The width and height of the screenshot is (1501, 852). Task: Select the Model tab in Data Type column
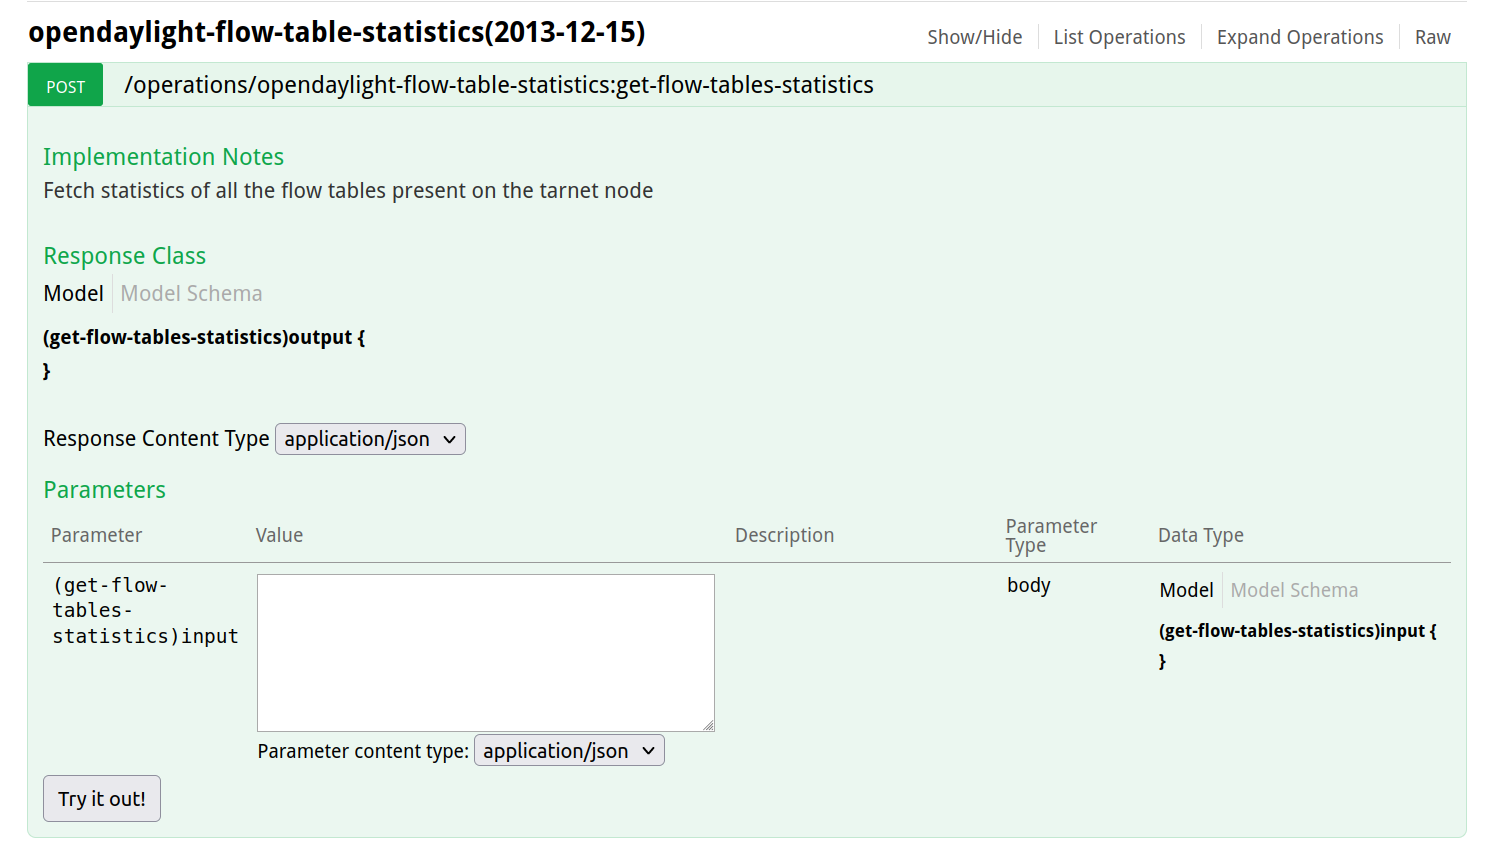pos(1186,590)
